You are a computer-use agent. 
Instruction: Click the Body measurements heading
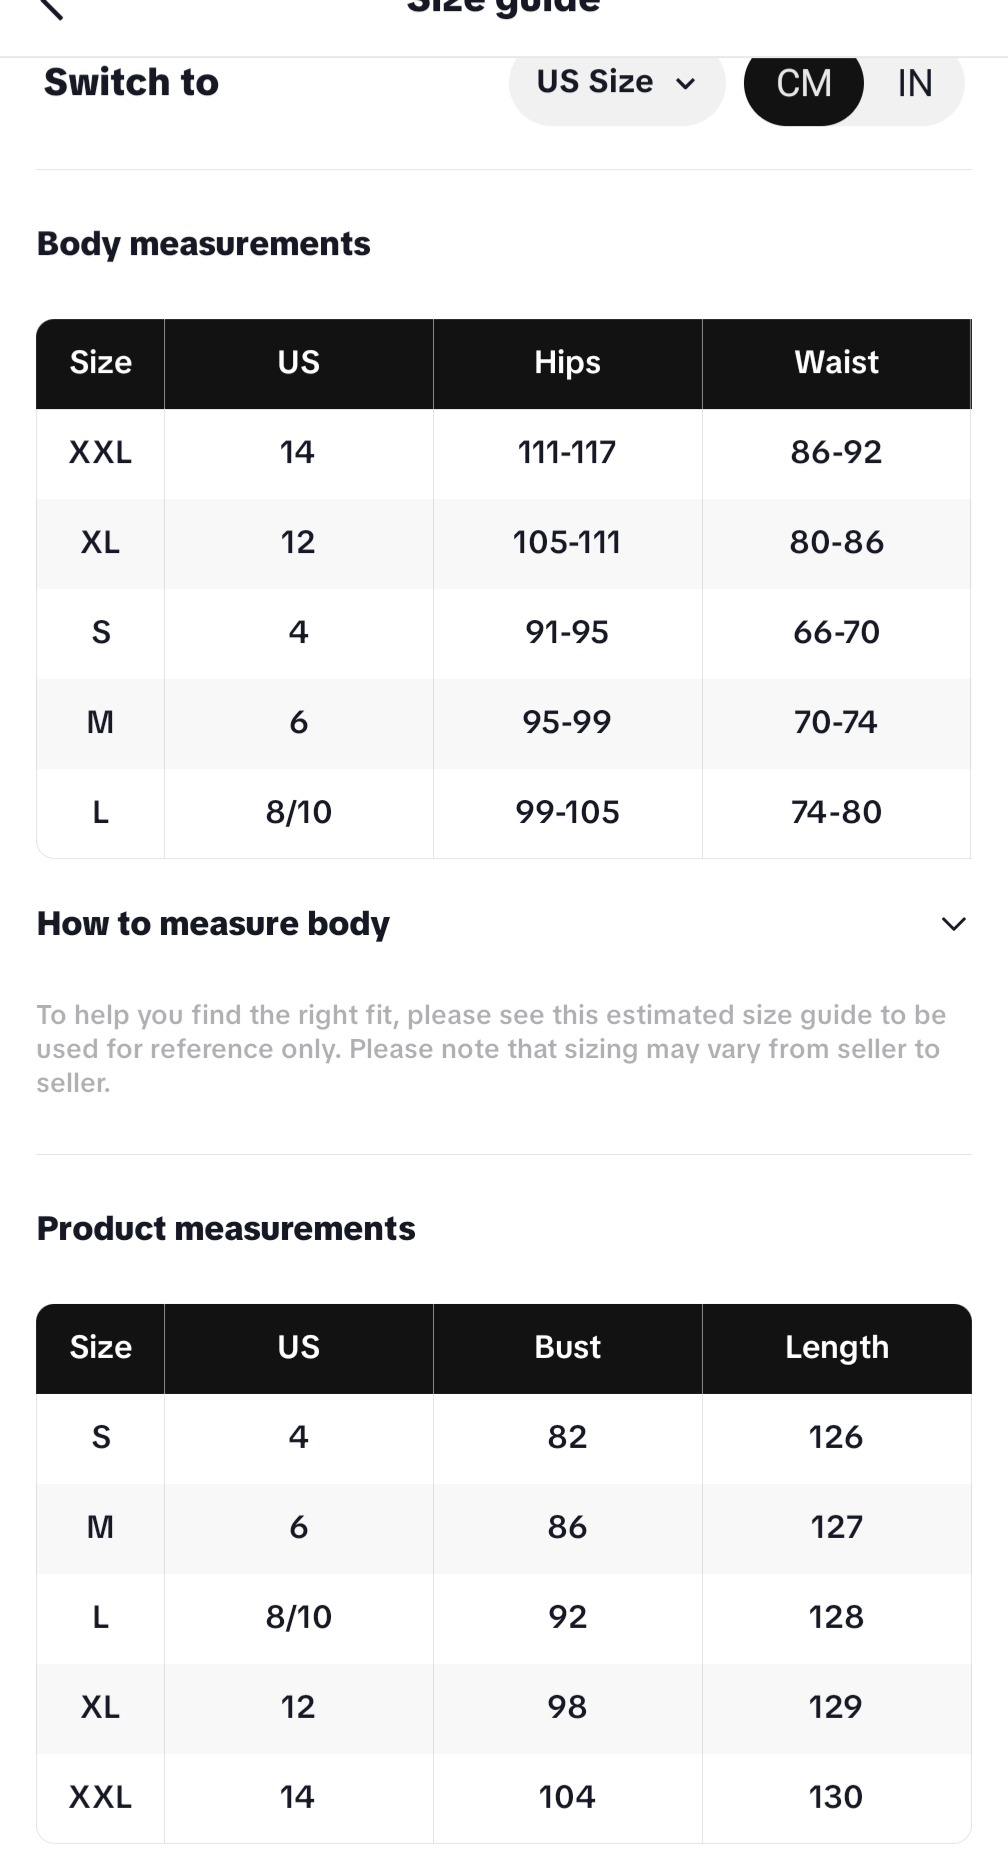[x=203, y=244]
